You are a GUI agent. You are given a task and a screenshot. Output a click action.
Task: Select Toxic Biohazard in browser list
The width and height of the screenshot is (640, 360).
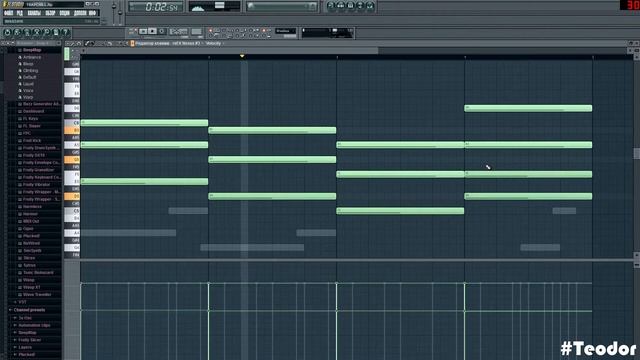(38, 273)
